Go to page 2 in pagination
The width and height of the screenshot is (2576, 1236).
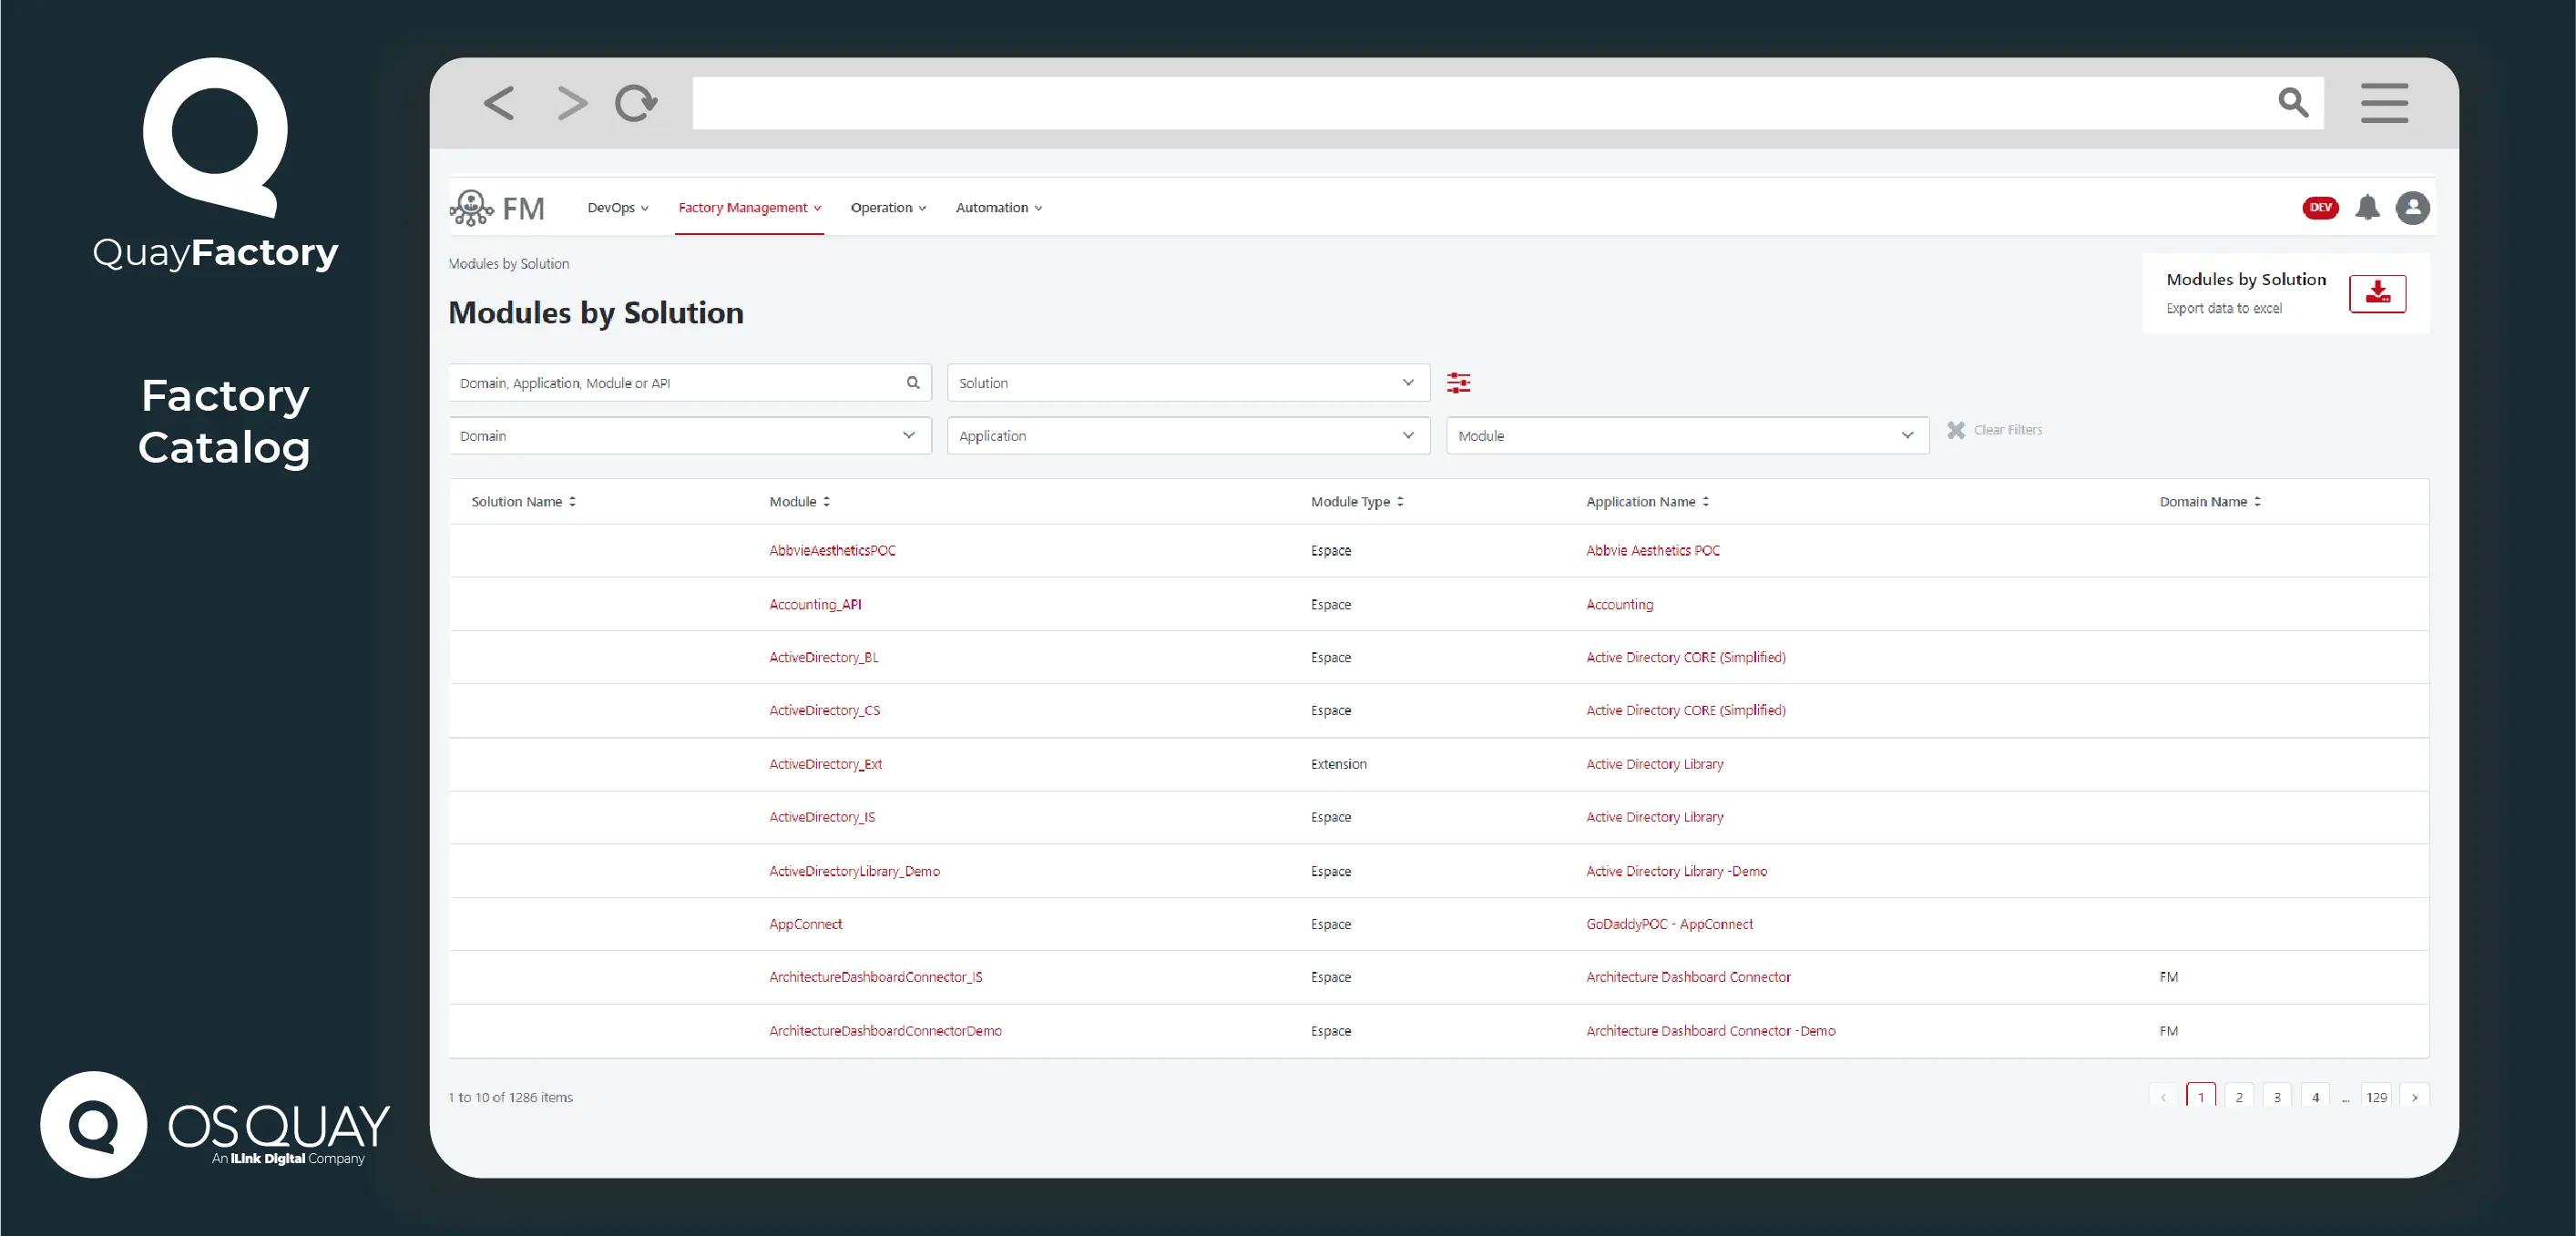pyautogui.click(x=2239, y=1096)
